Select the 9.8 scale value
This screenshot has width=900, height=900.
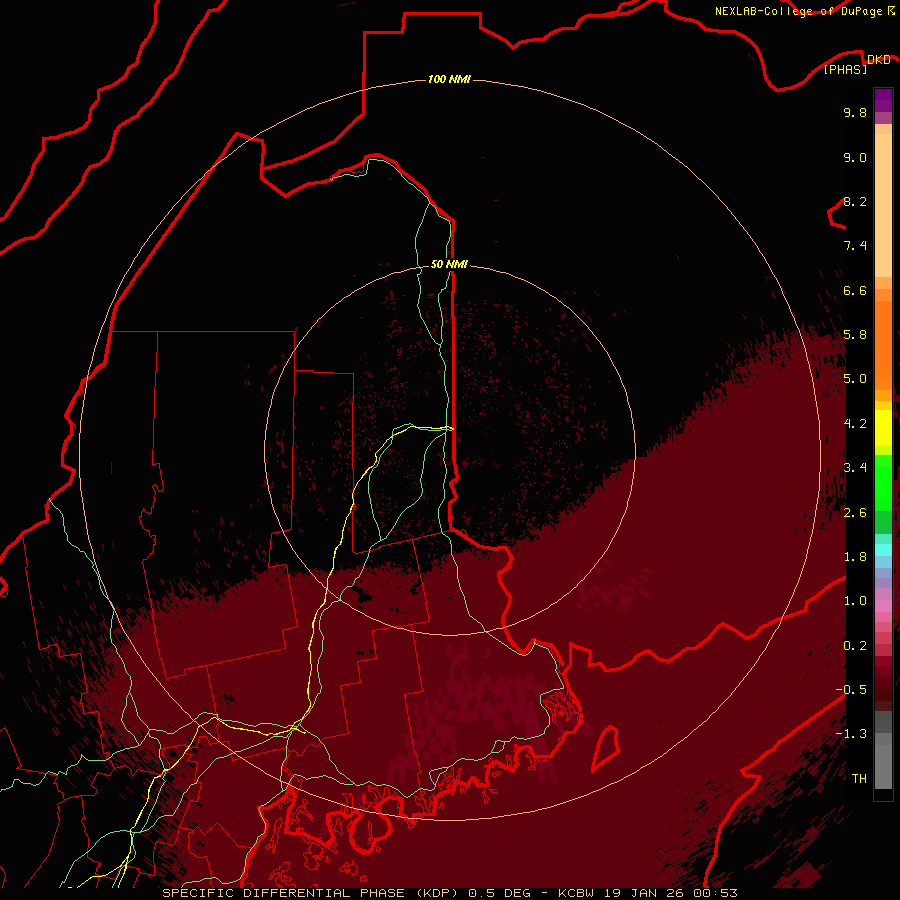tap(855, 112)
